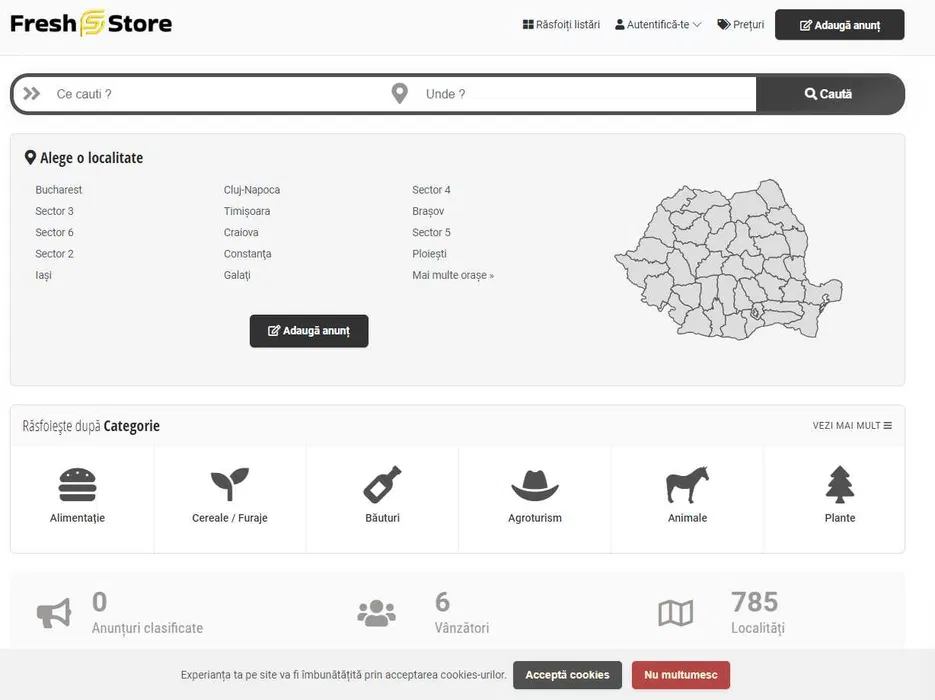
Task: Open the Băuturi bottle category icon
Action: [382, 485]
